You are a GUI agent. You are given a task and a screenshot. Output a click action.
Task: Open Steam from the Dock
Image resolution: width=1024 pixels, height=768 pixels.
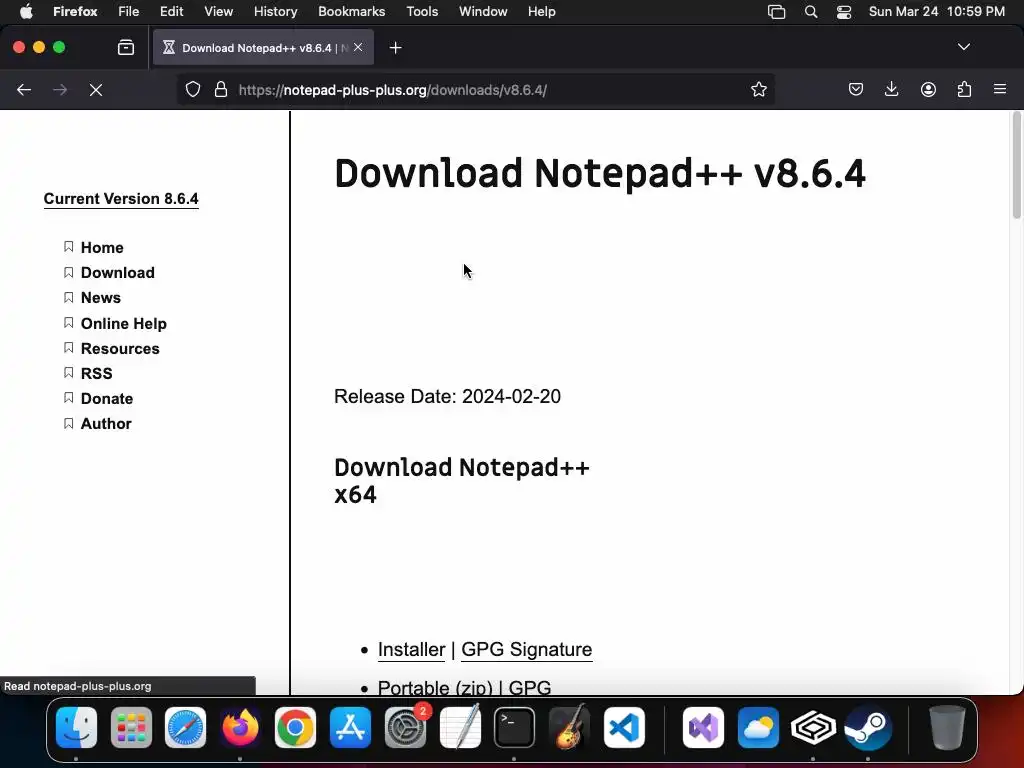point(868,728)
